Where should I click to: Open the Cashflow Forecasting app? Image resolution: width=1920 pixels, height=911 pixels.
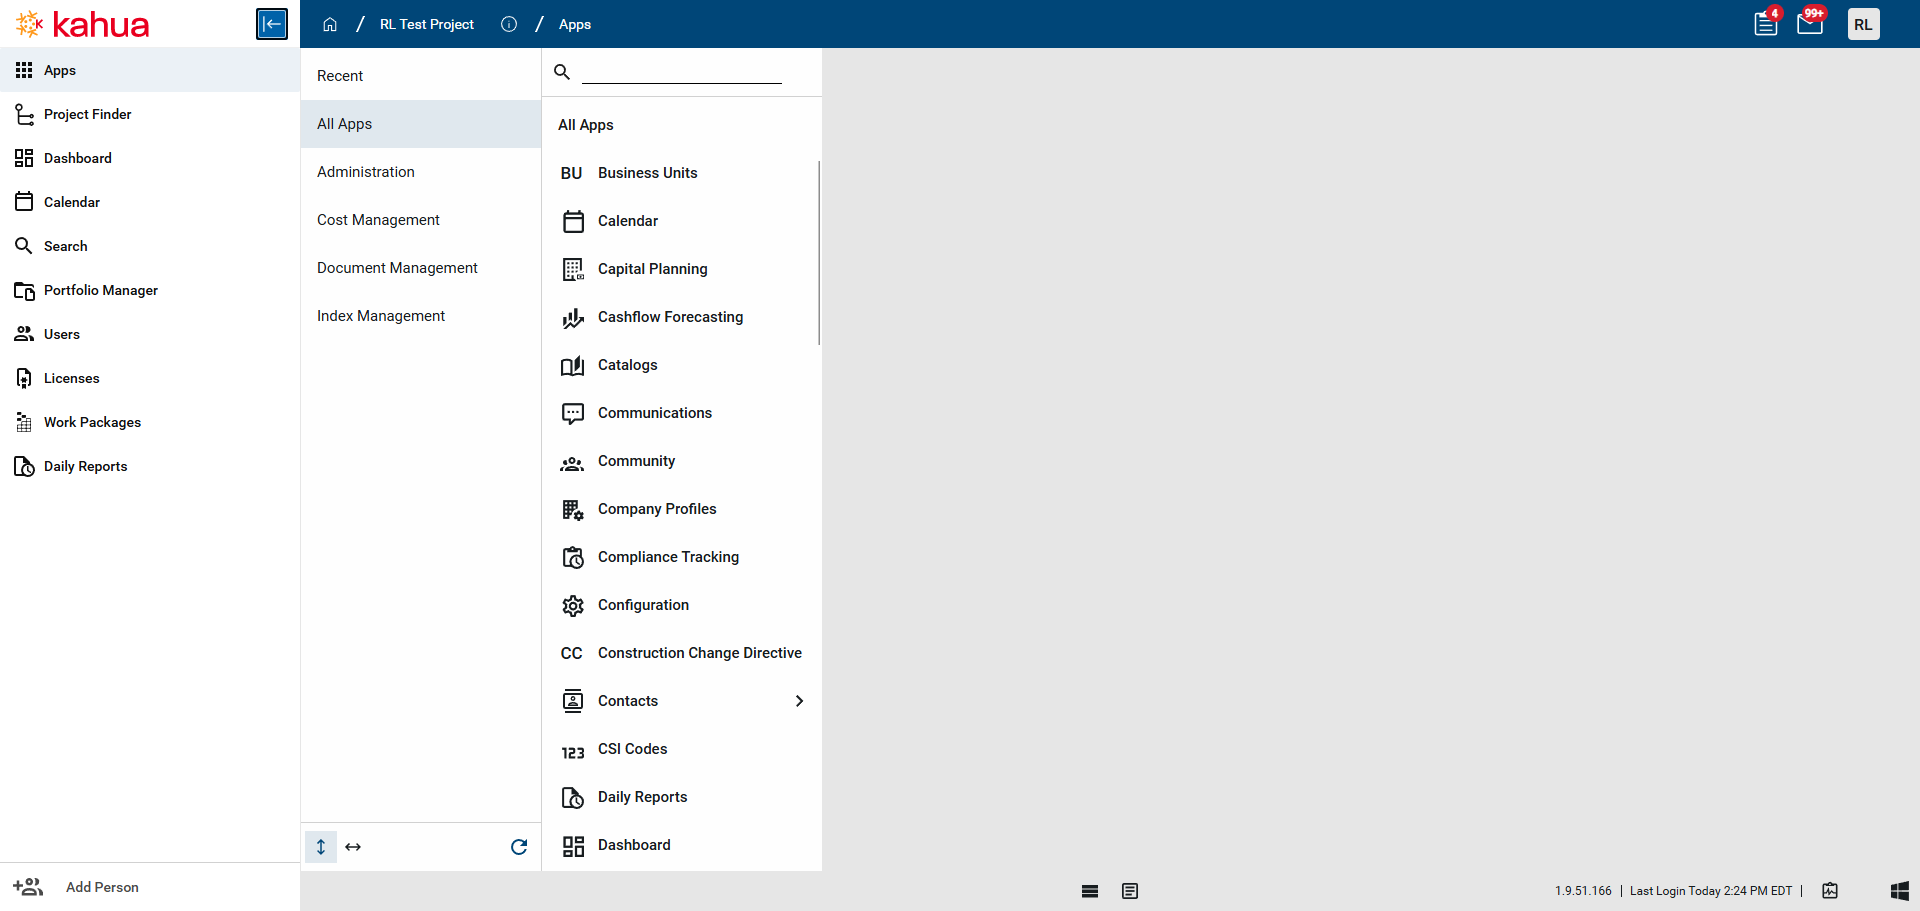(670, 317)
